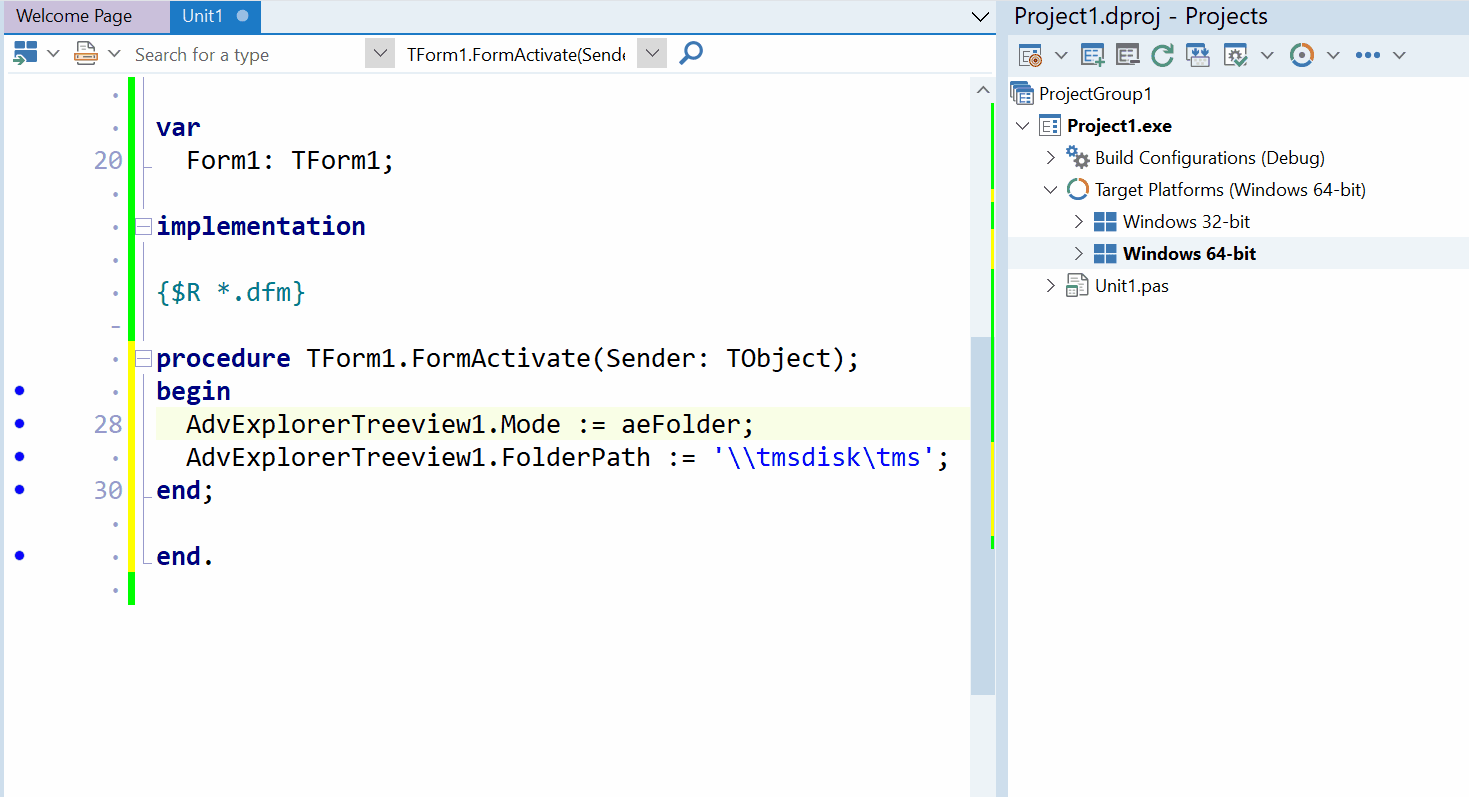Open the dropdown beside the three-dots icon

[x=1399, y=55]
